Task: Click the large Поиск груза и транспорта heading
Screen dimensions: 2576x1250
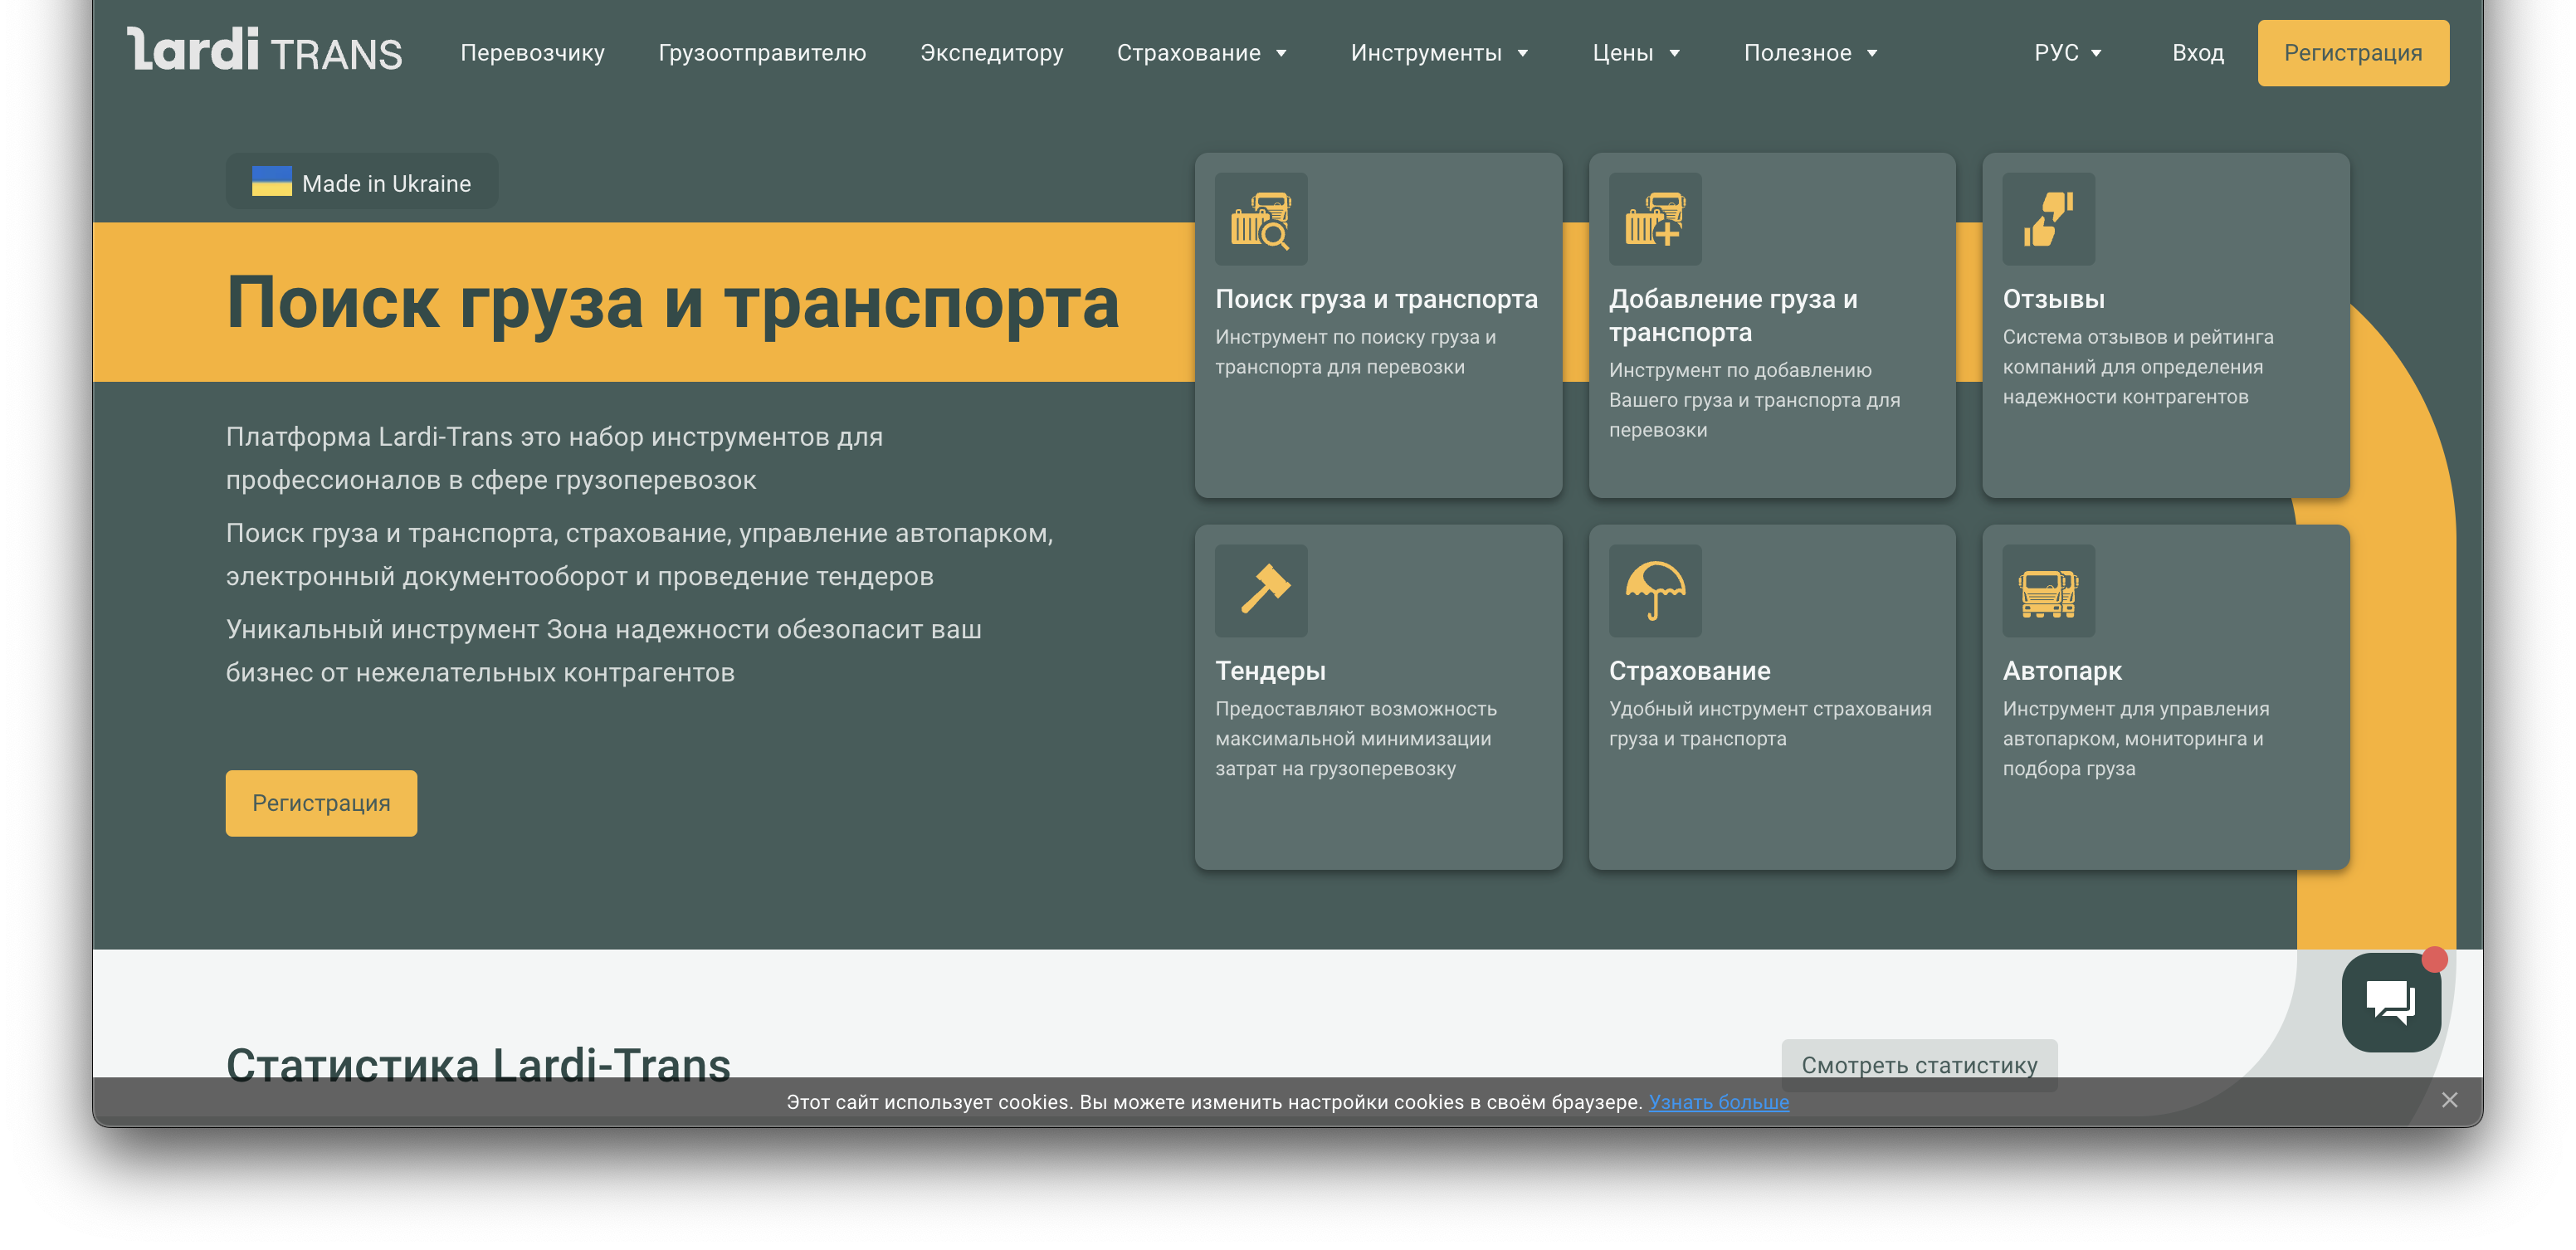Action: coord(672,302)
